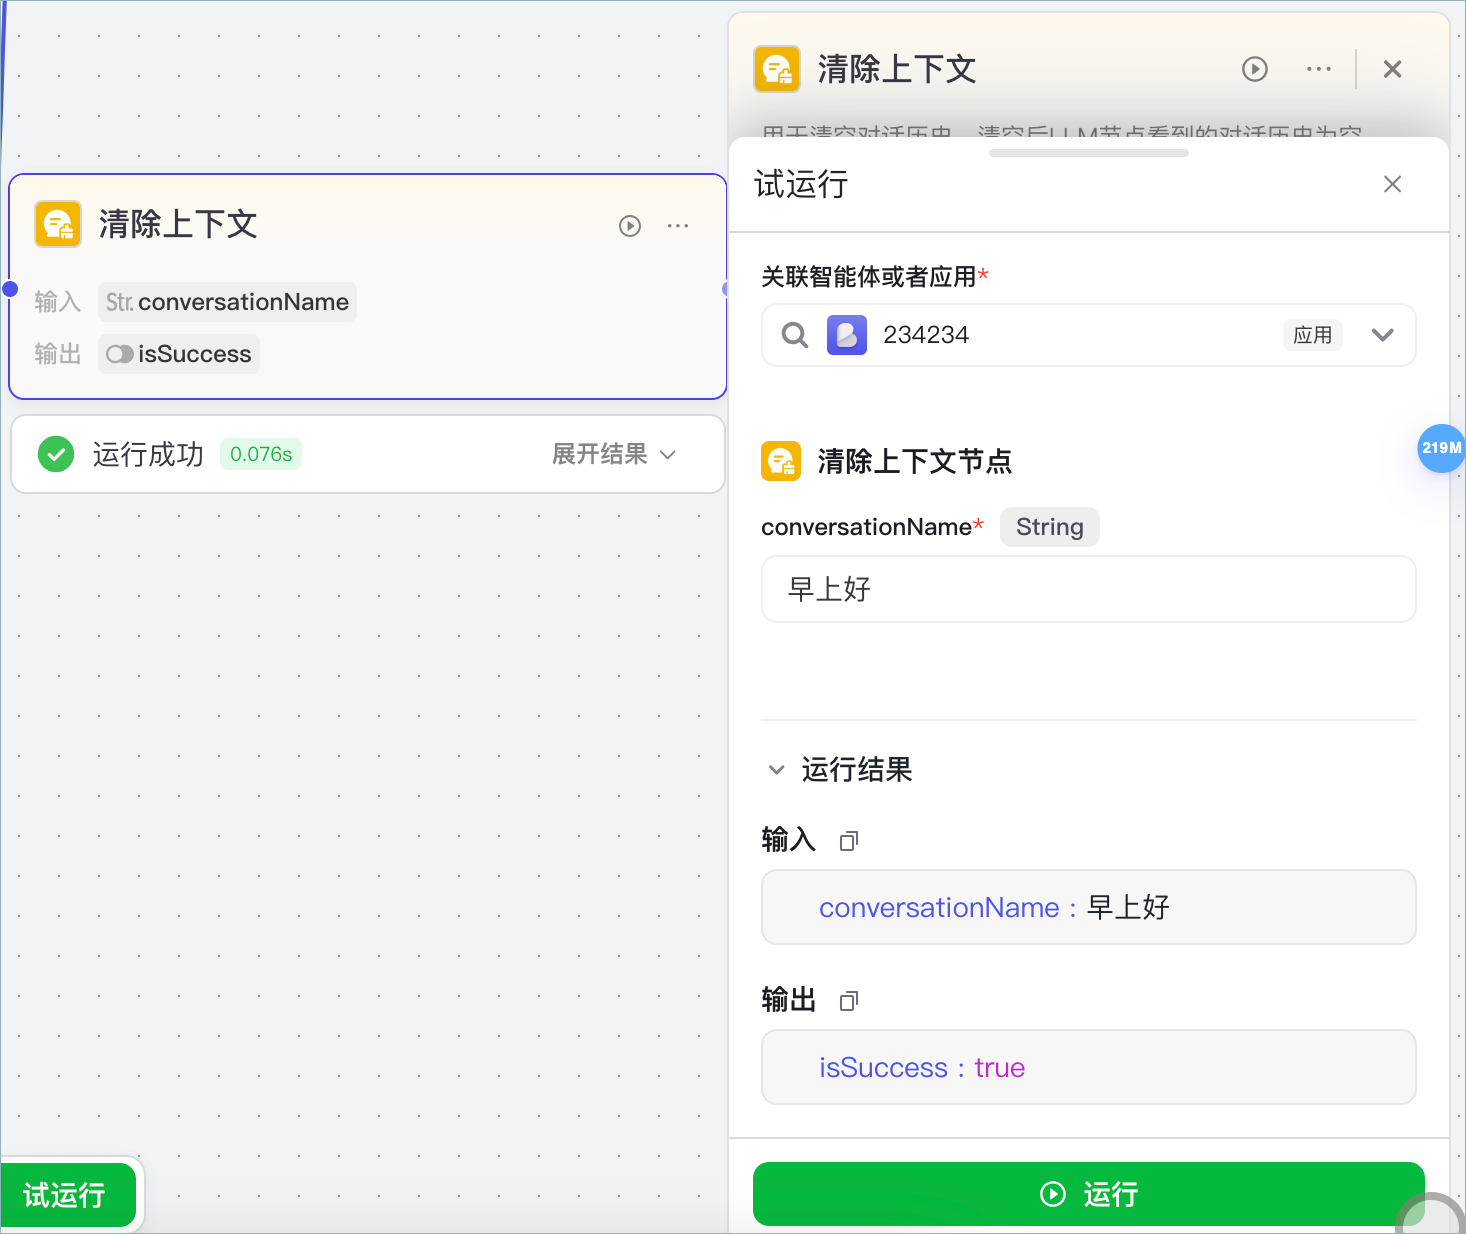Viewport: 1466px width, 1234px height.
Task: Click the run icon on canvas node card
Action: (630, 226)
